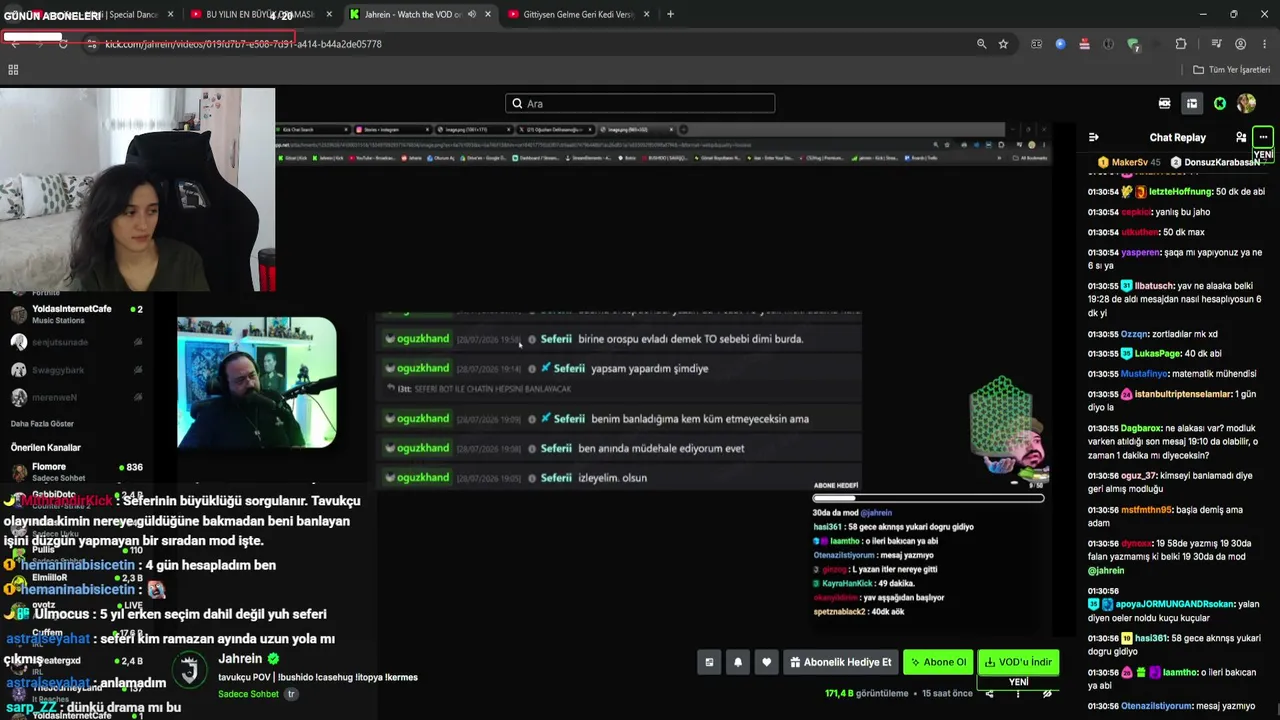Image resolution: width=1280 pixels, height=720 pixels.
Task: Click MakerSv top gifter entry
Action: (1129, 162)
